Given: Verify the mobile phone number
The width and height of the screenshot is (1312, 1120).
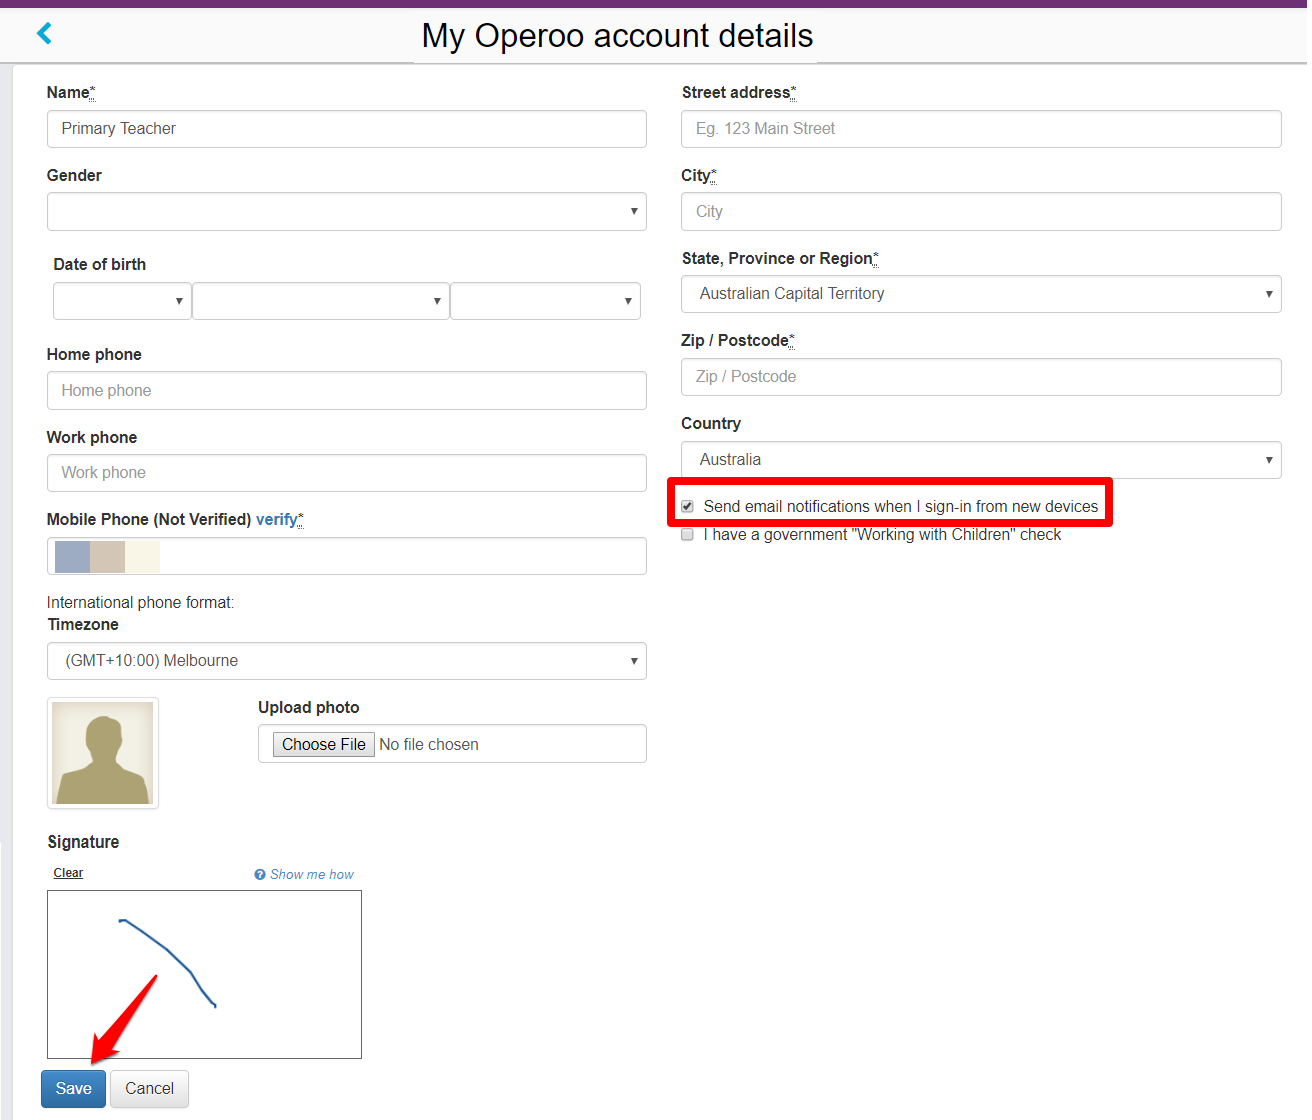Looking at the screenshot, I should (277, 520).
